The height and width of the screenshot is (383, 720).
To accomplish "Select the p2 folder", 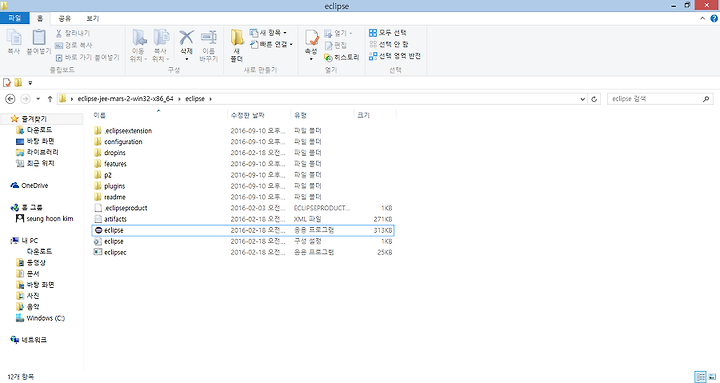I will 108,175.
